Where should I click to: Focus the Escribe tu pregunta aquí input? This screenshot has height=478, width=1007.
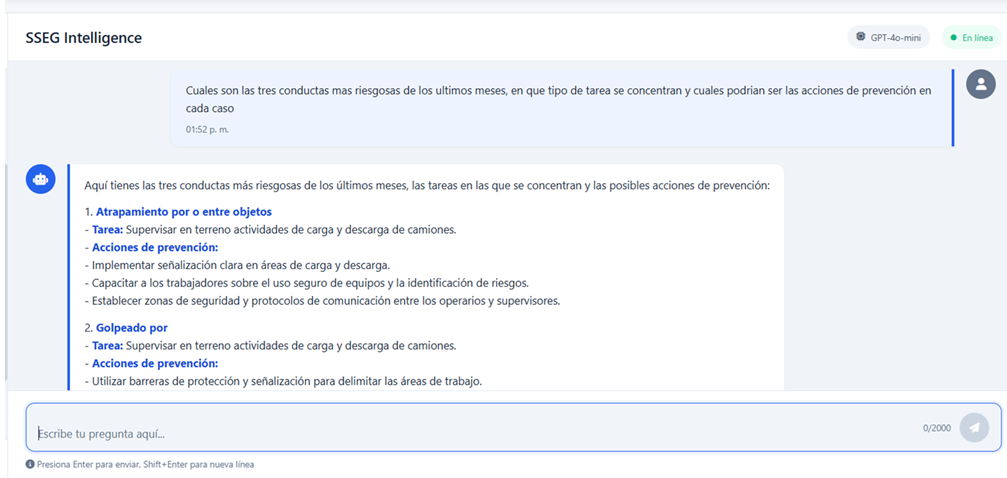point(513,427)
